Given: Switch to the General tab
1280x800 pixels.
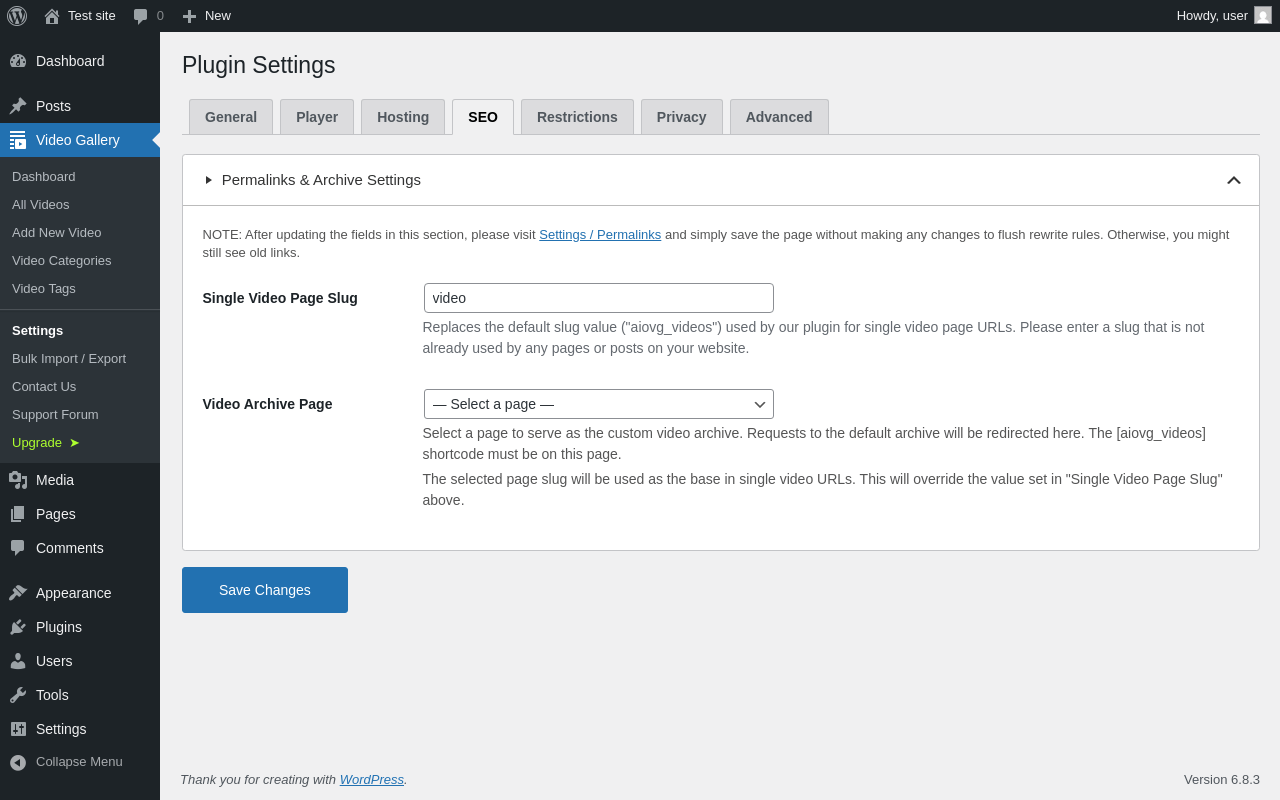Looking at the screenshot, I should click(231, 117).
